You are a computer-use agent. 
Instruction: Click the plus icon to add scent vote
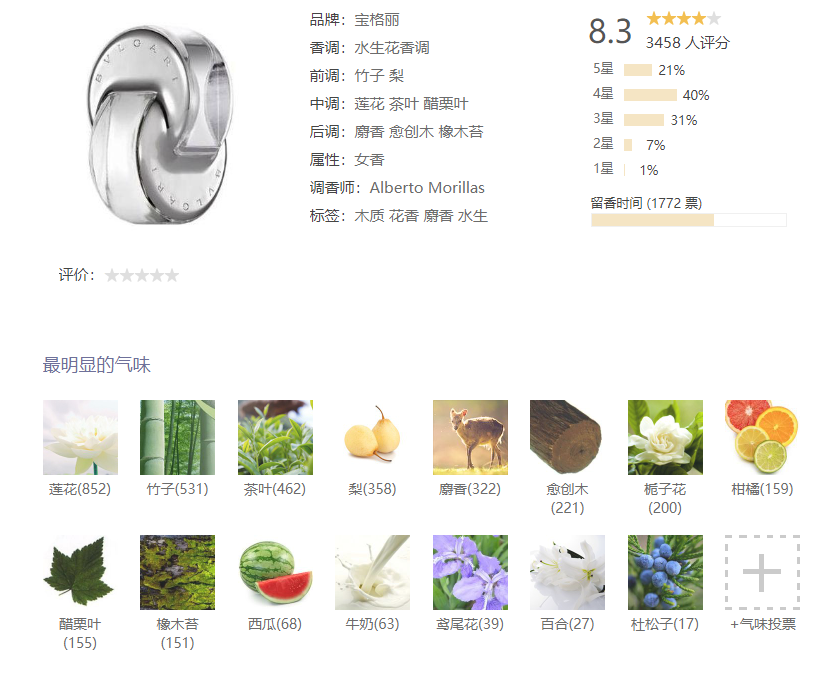763,572
